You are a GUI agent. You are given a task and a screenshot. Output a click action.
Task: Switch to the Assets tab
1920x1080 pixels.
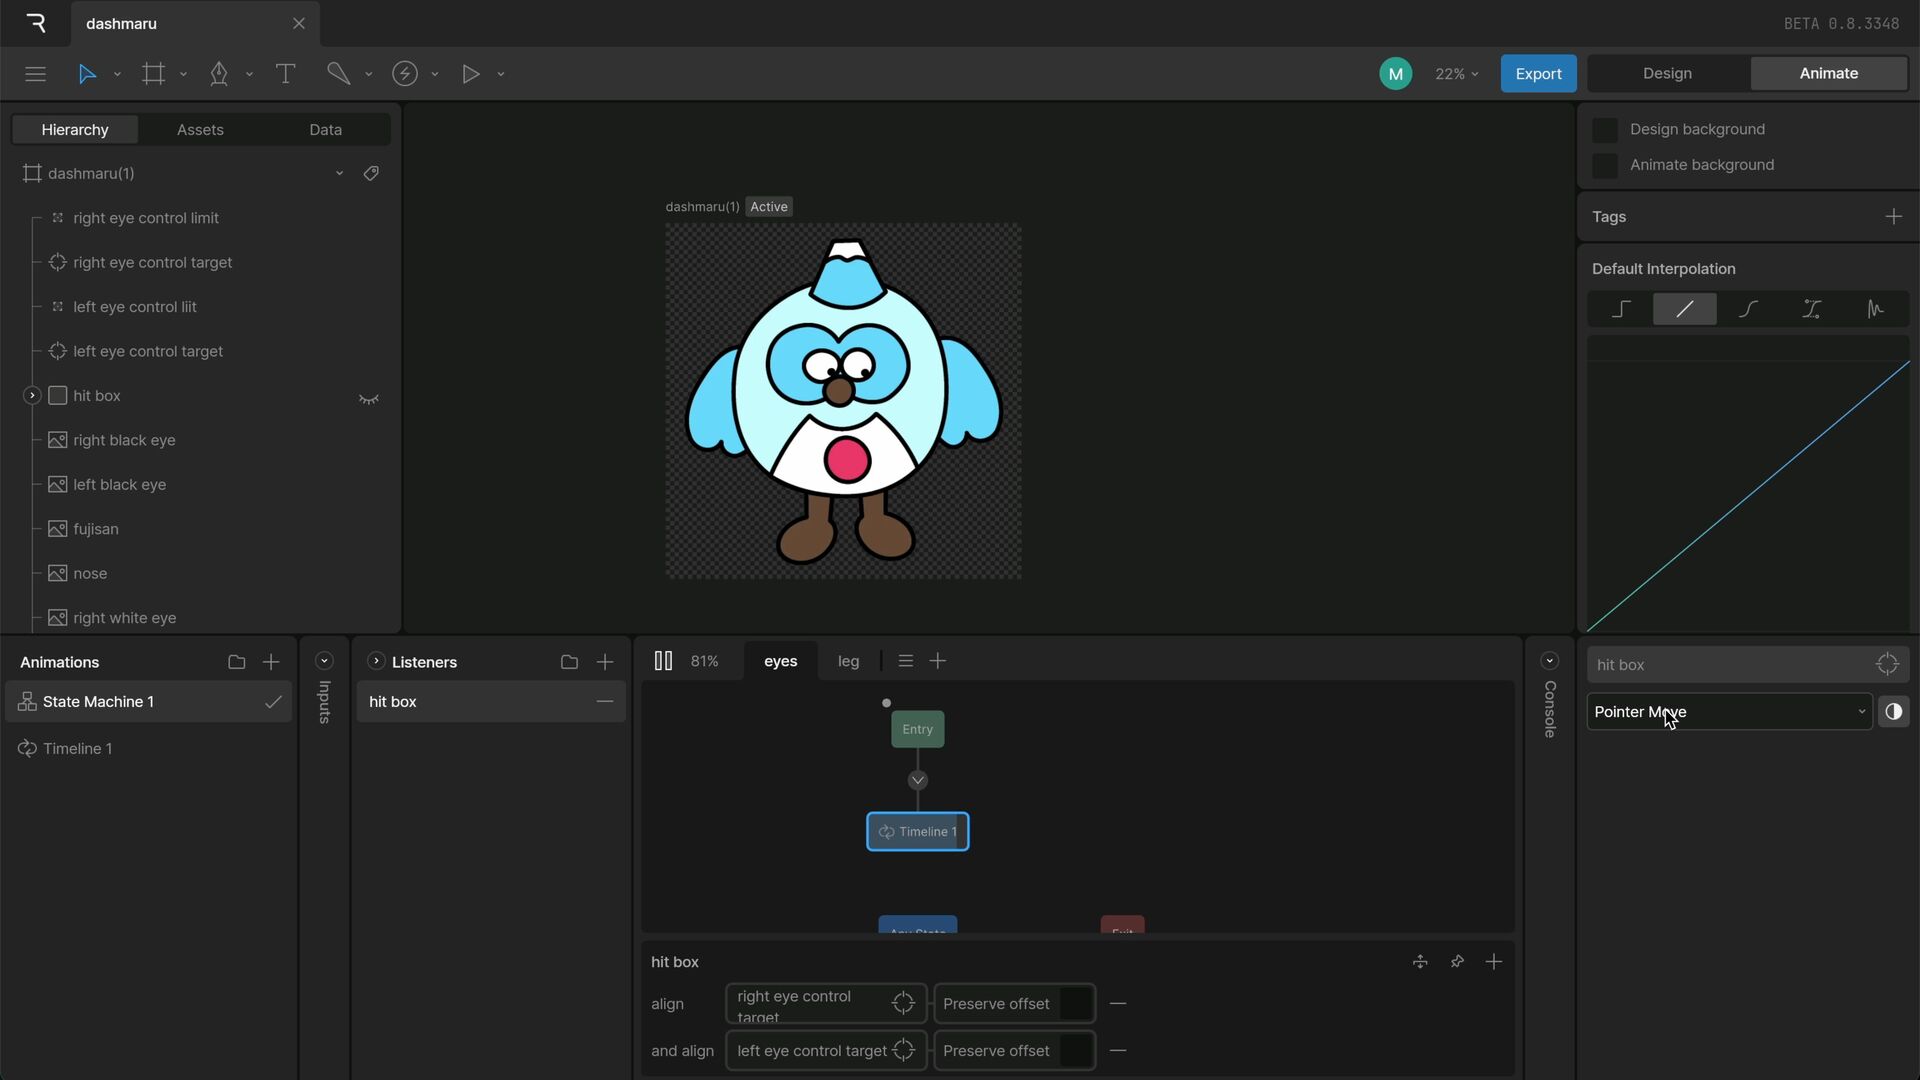pos(200,130)
